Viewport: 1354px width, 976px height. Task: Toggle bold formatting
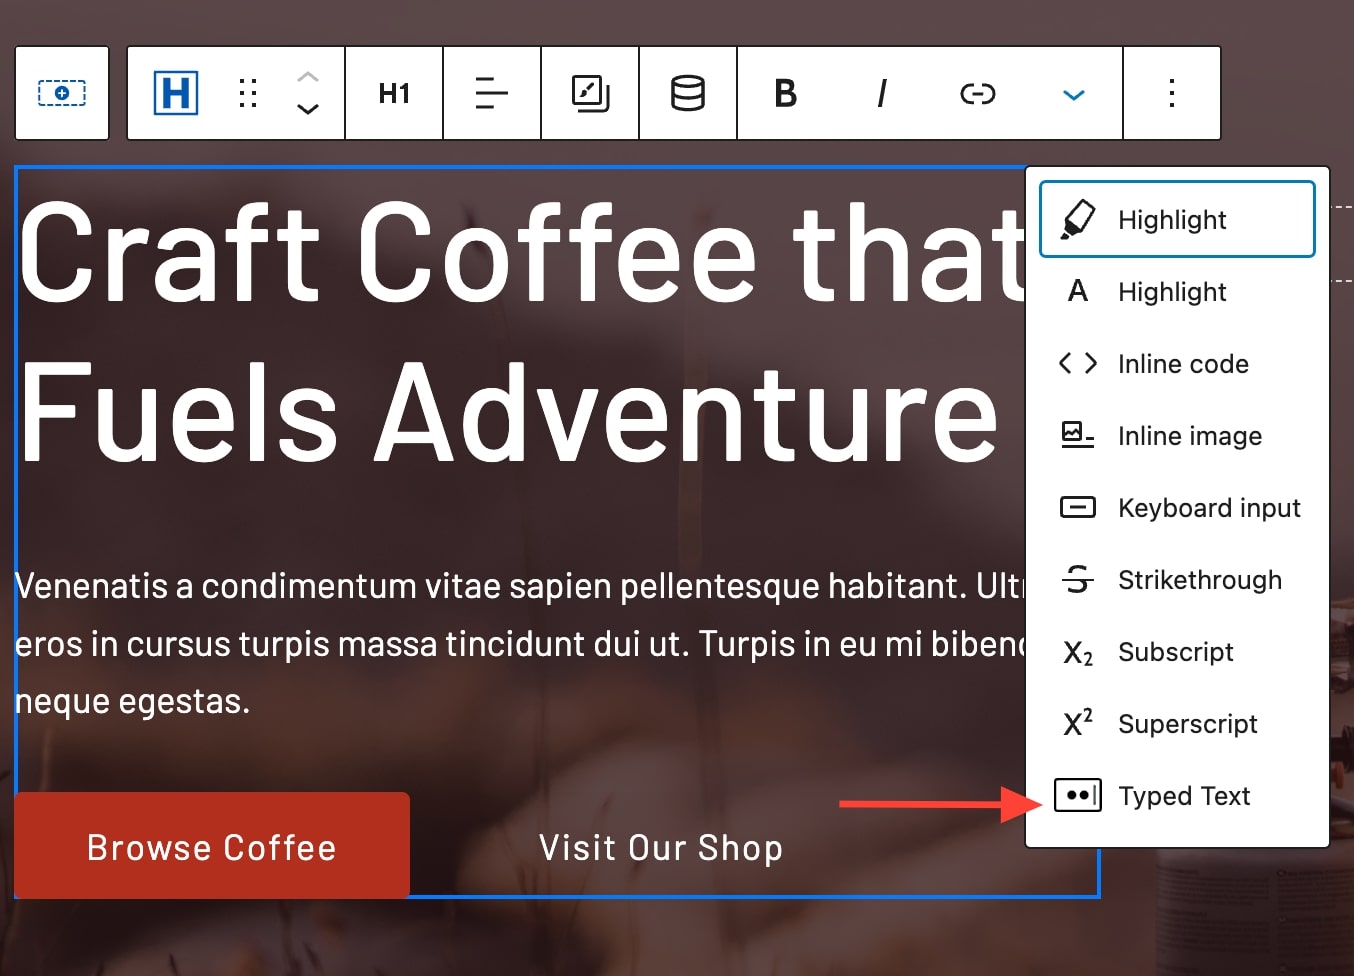pos(786,93)
